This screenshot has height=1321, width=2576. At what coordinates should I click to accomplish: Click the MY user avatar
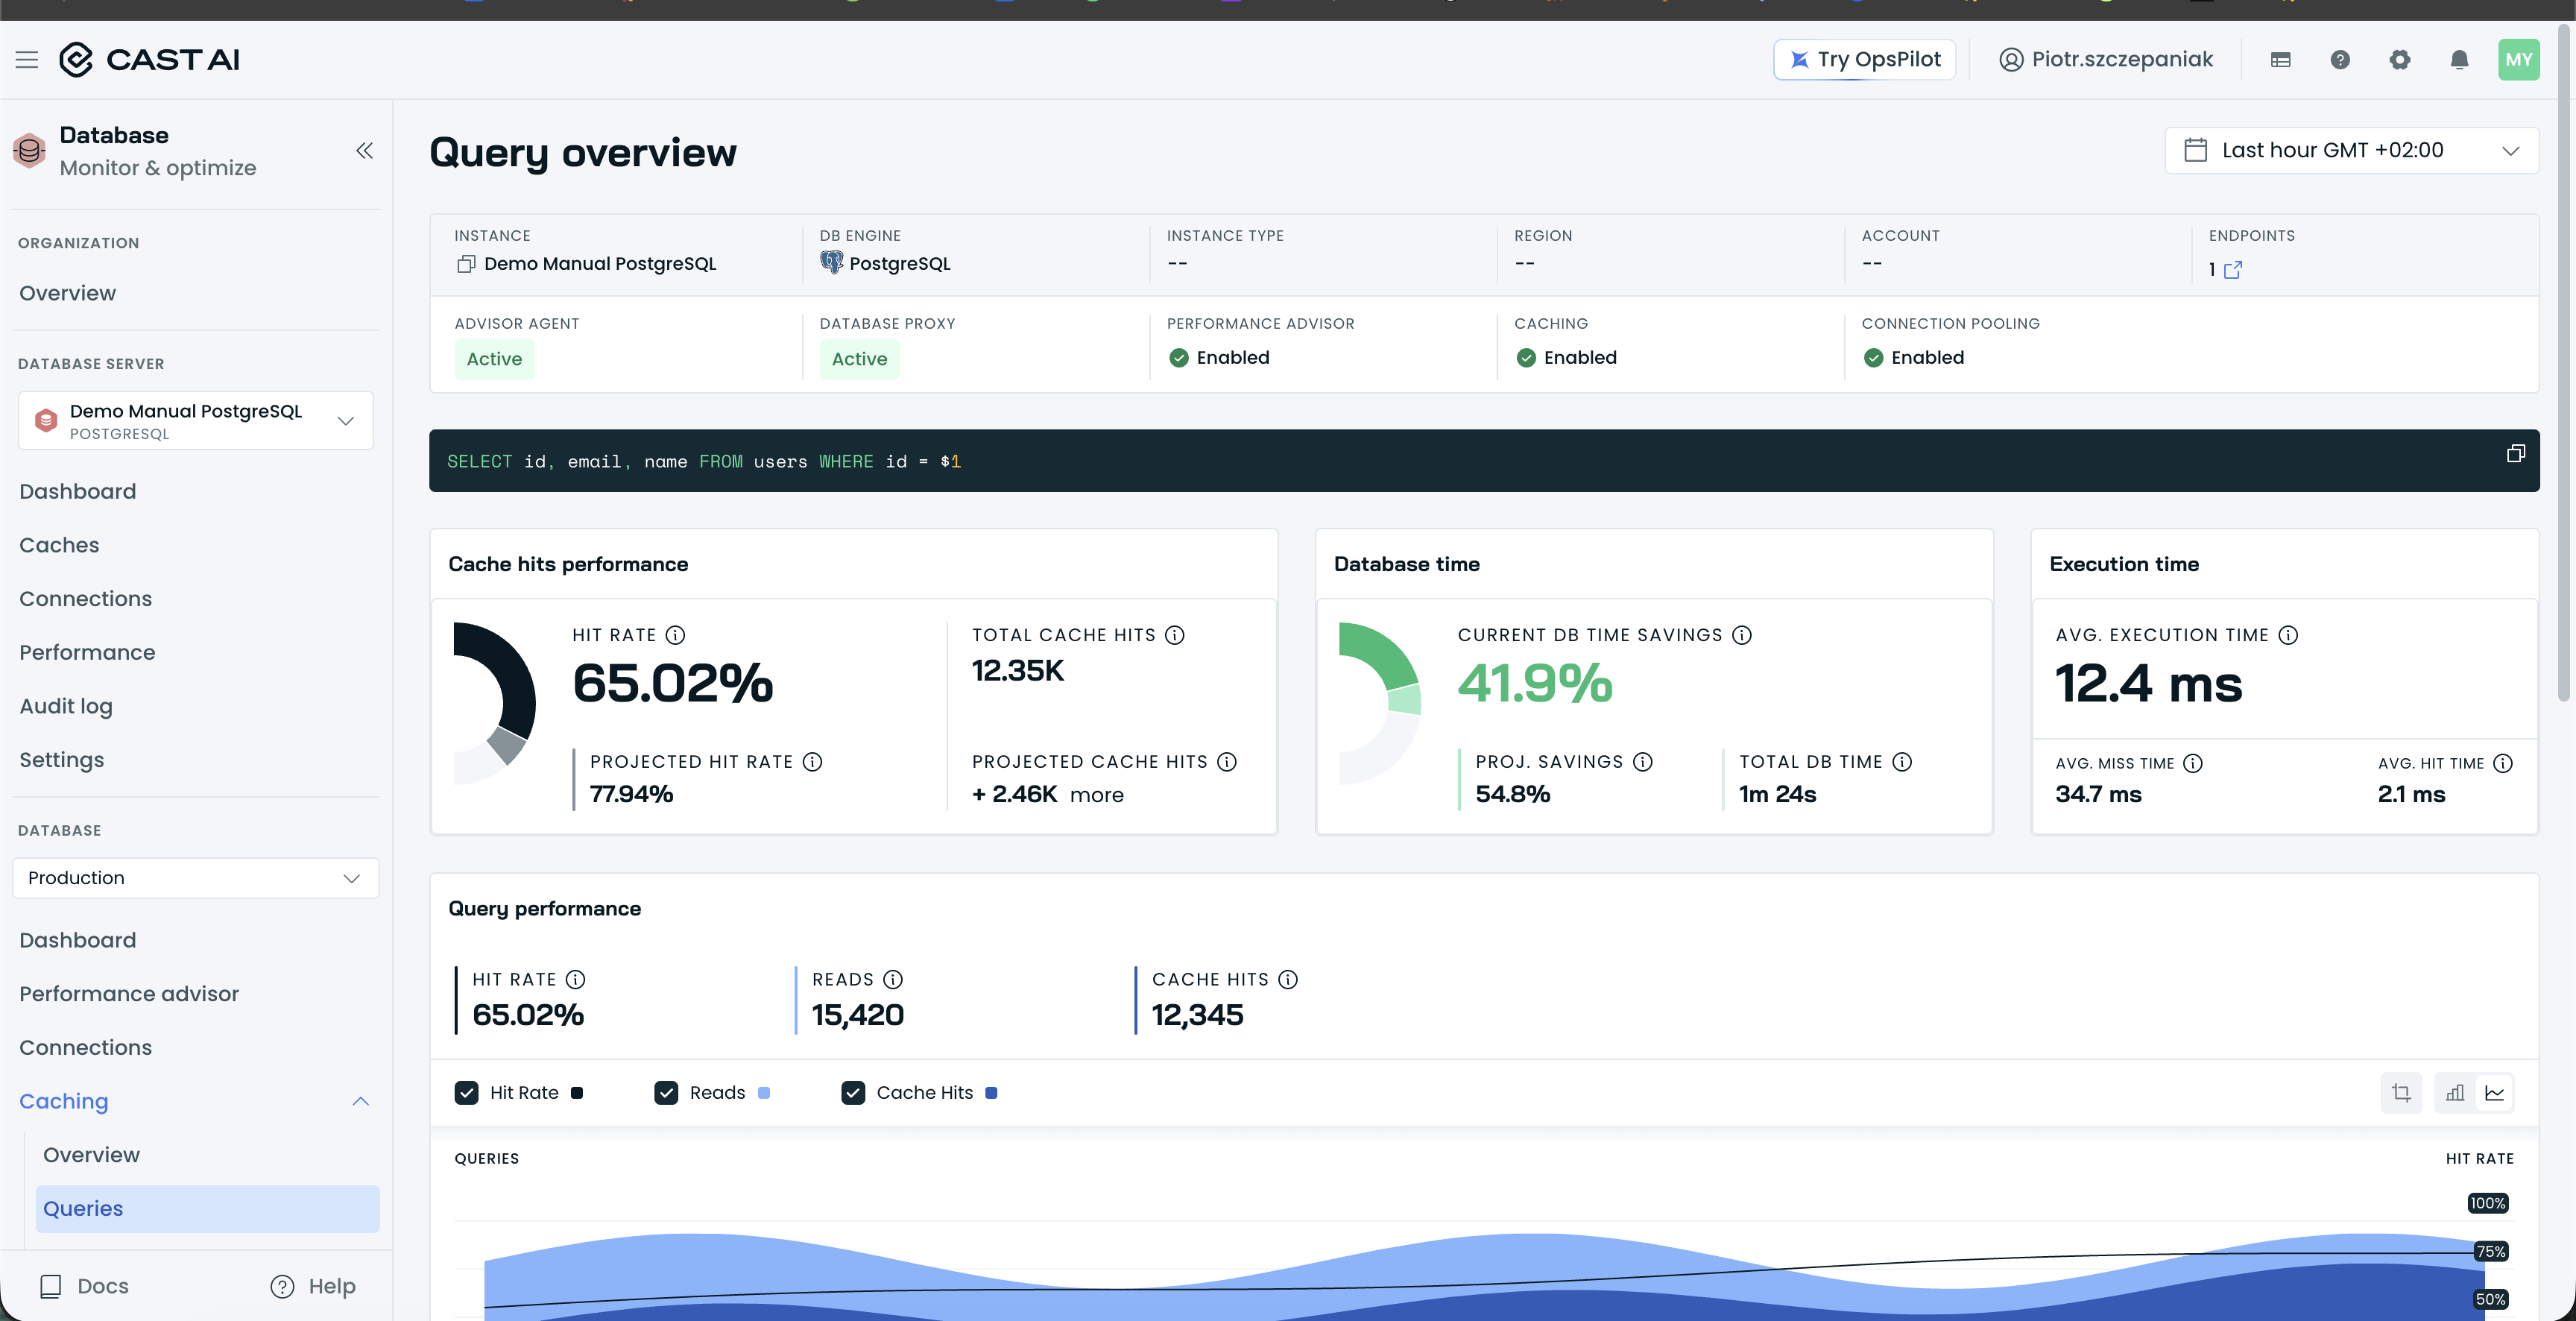coord(2519,59)
